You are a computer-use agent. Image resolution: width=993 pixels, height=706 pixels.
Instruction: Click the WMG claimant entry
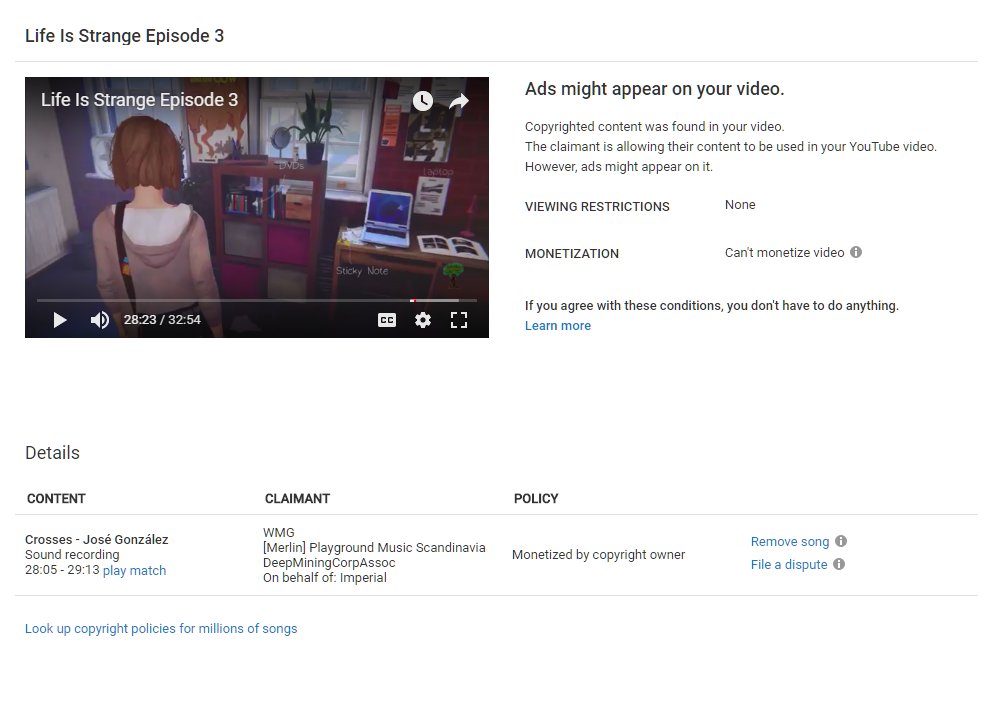tap(279, 533)
